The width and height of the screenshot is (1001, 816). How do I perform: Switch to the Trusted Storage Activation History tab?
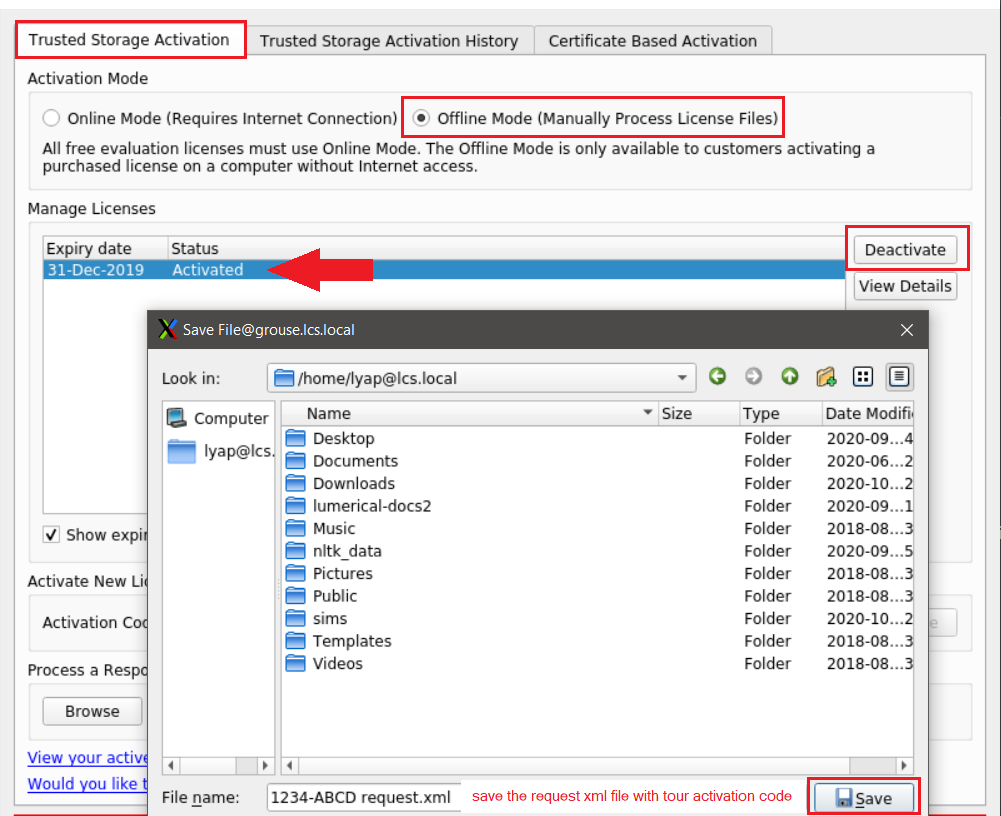point(388,41)
